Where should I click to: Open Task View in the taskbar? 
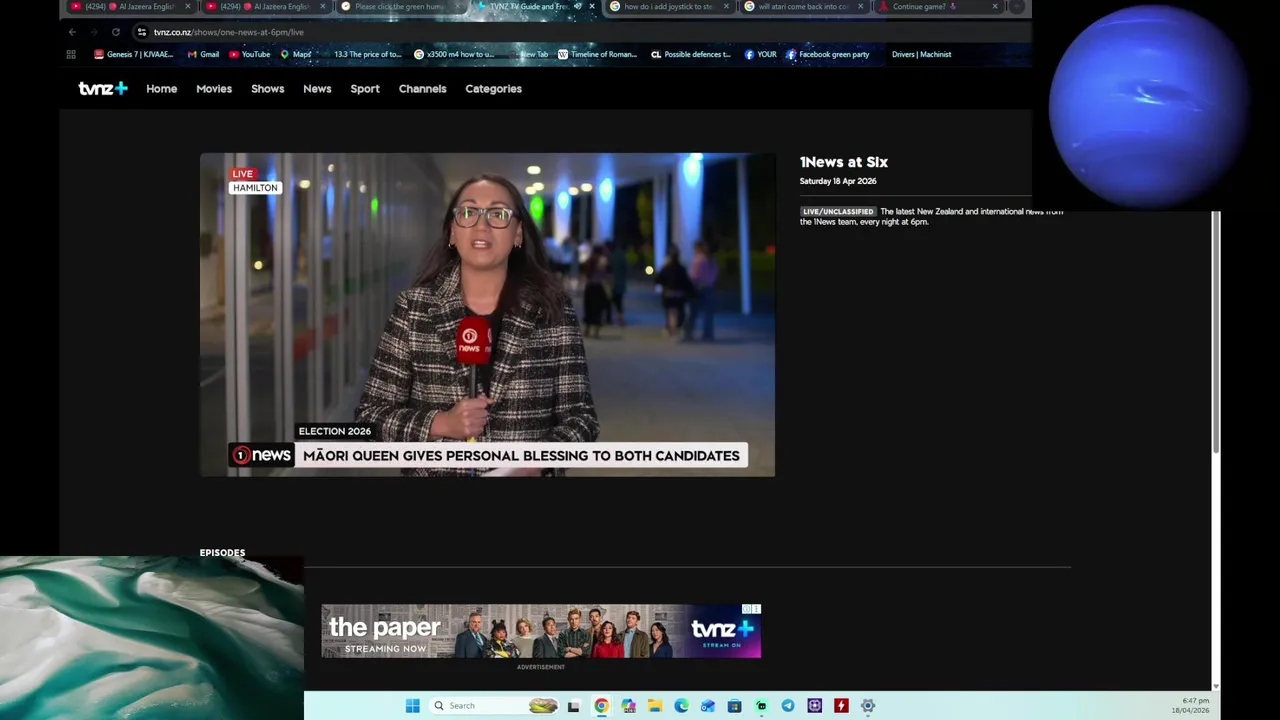(574, 706)
